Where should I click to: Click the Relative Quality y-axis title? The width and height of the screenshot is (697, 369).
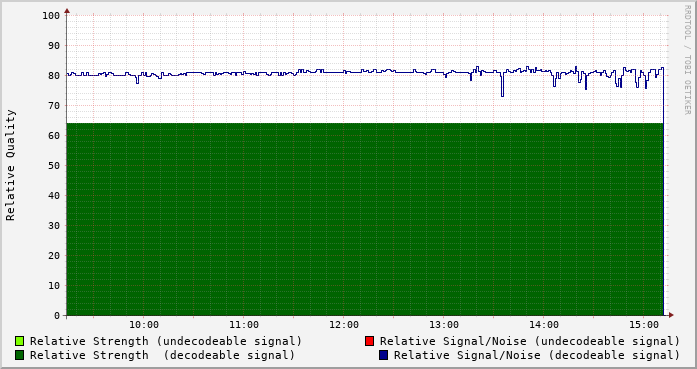tap(10, 165)
